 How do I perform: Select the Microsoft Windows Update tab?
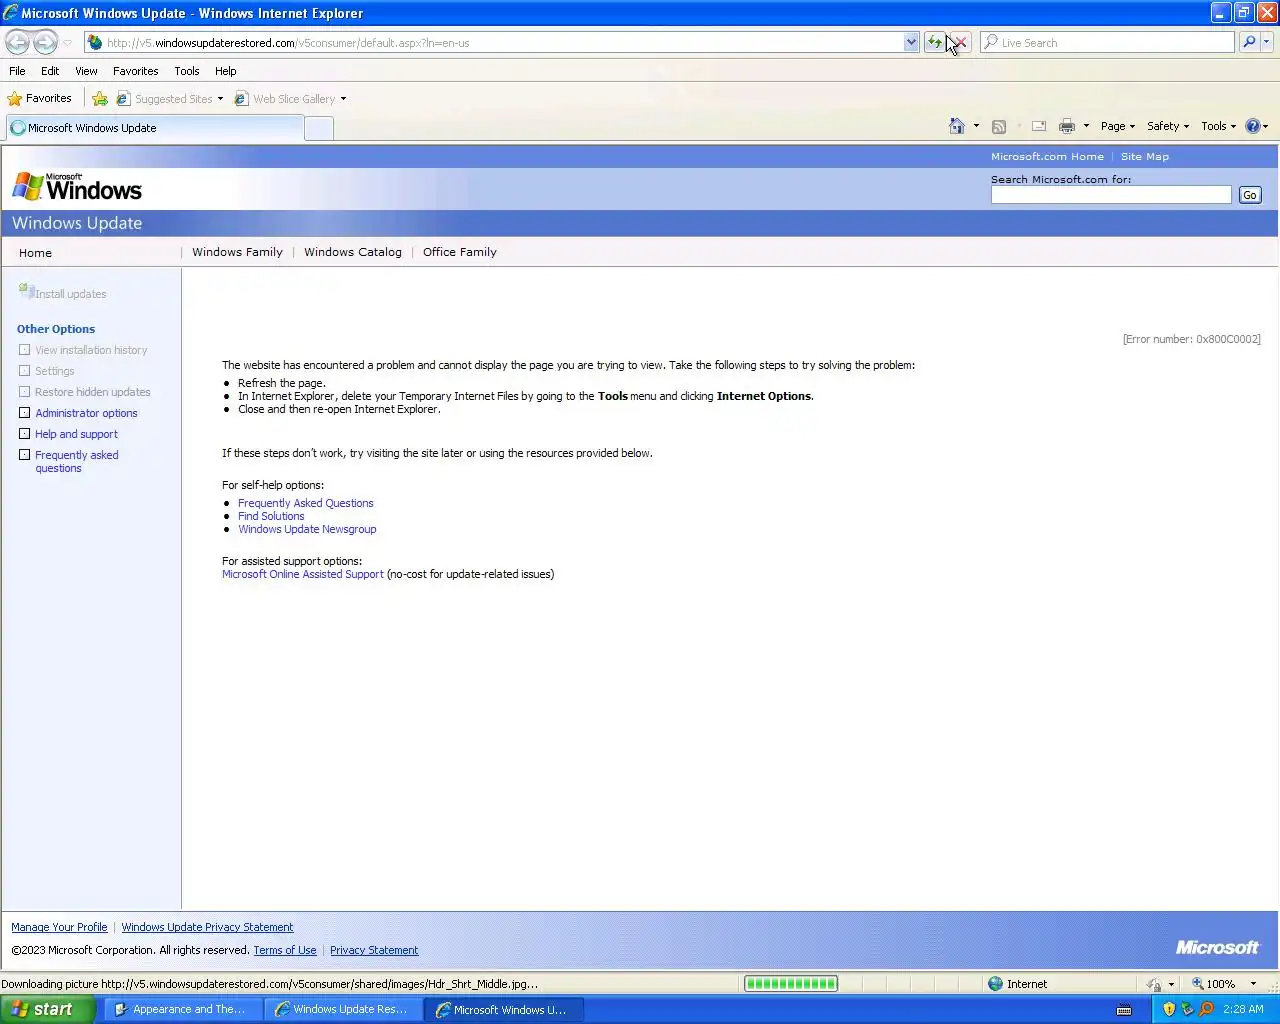click(155, 128)
